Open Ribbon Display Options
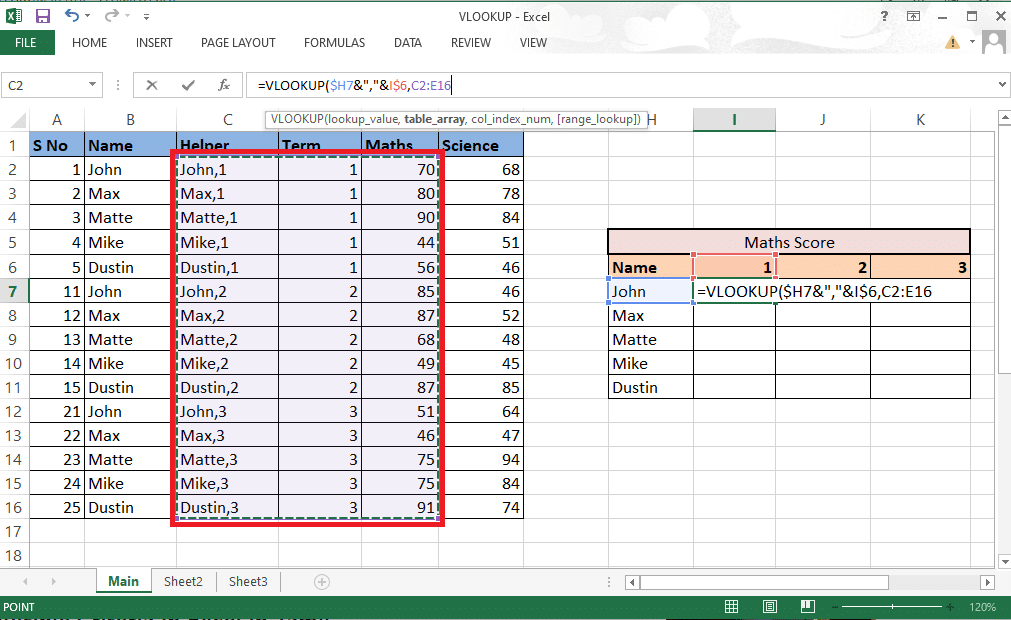This screenshot has height=620, width=1011. [x=913, y=16]
